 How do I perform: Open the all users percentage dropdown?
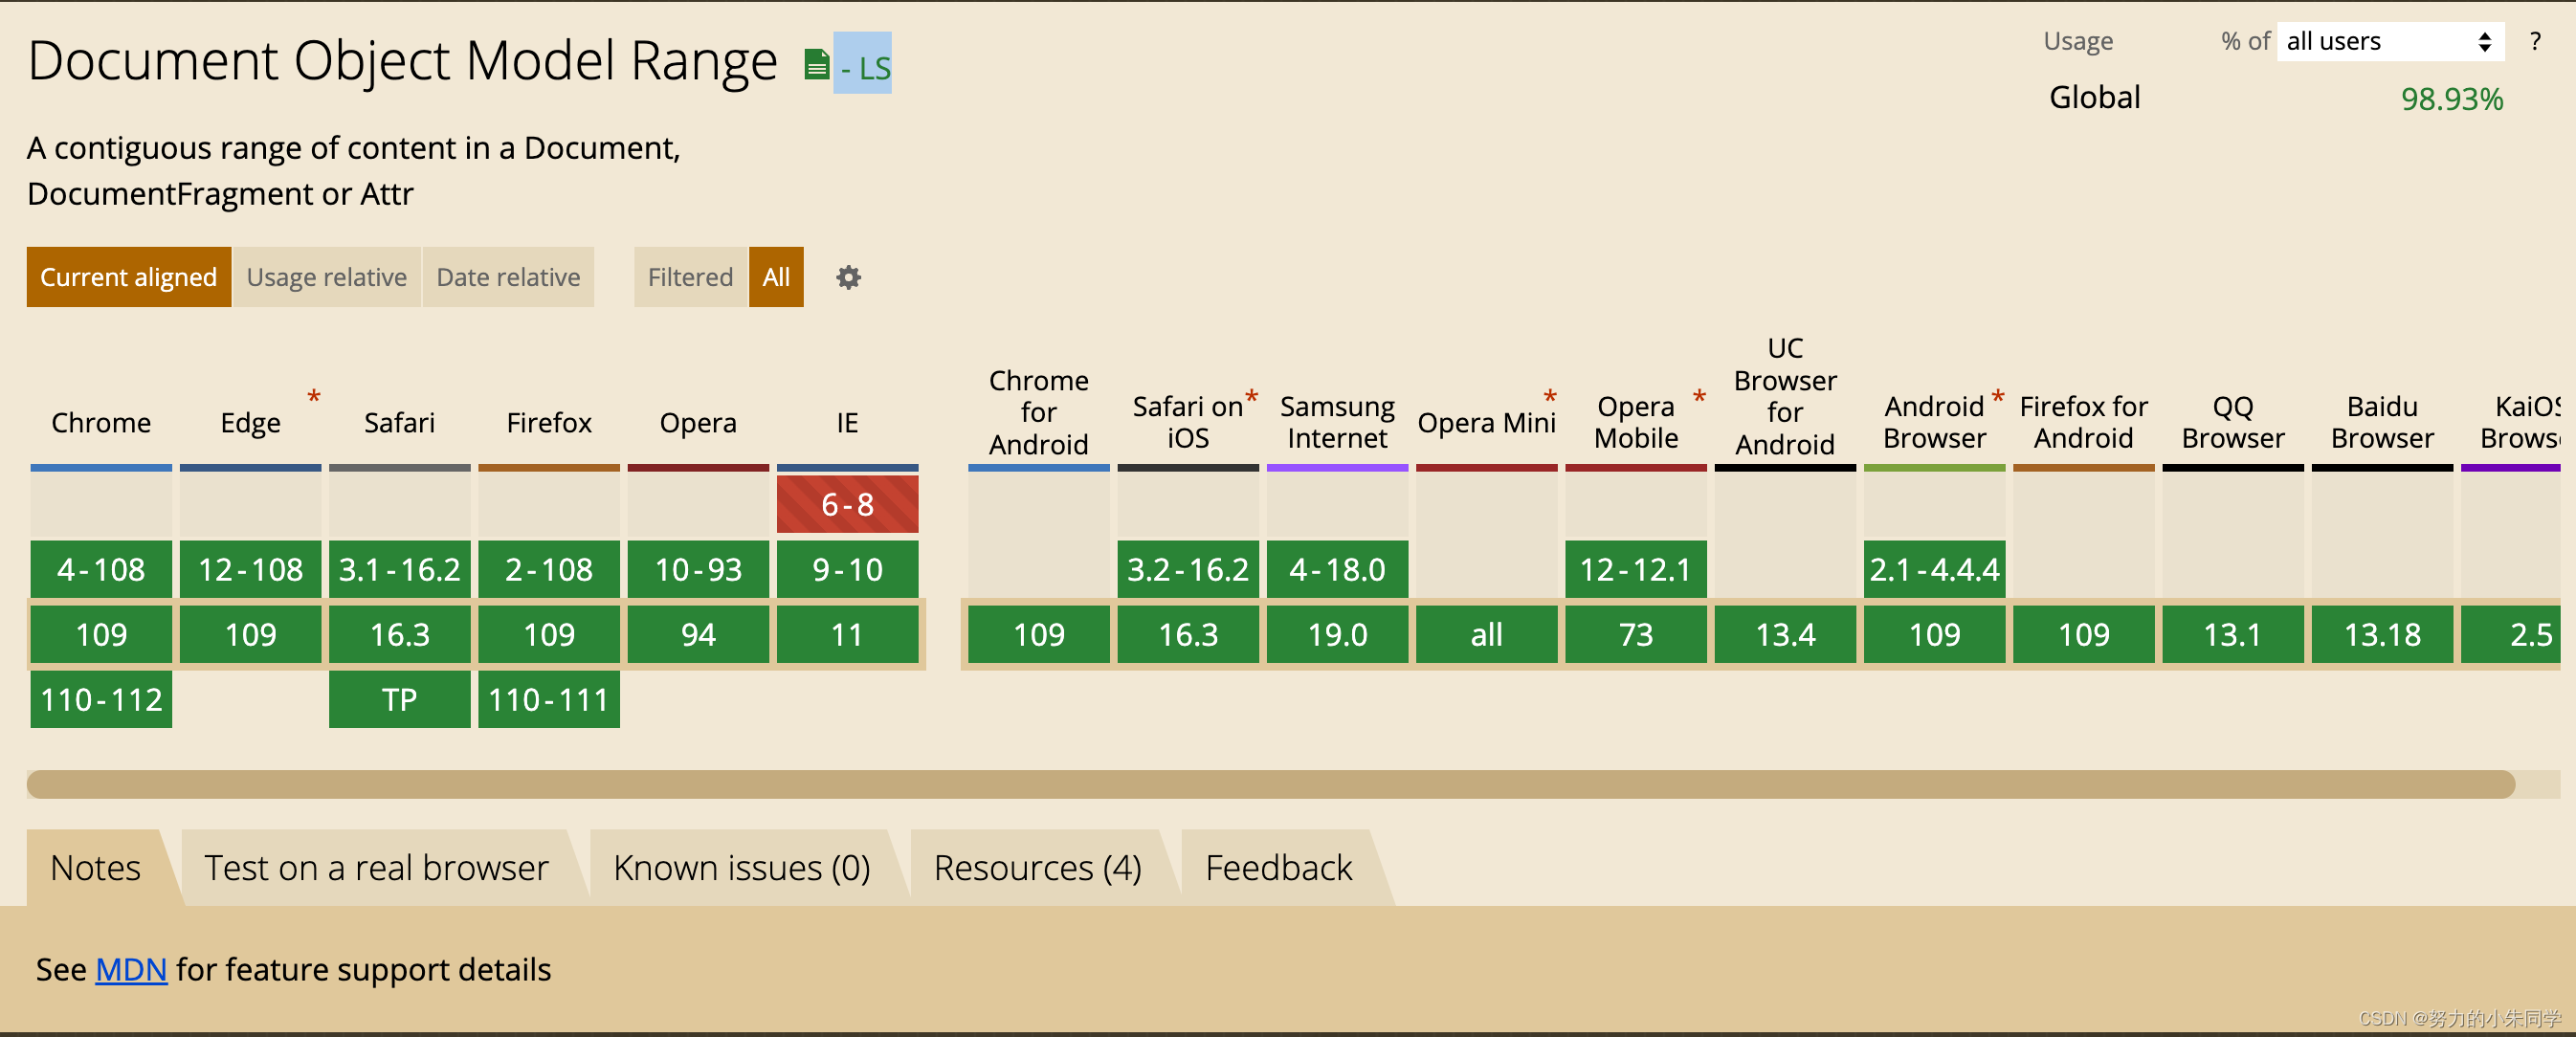point(2388,41)
